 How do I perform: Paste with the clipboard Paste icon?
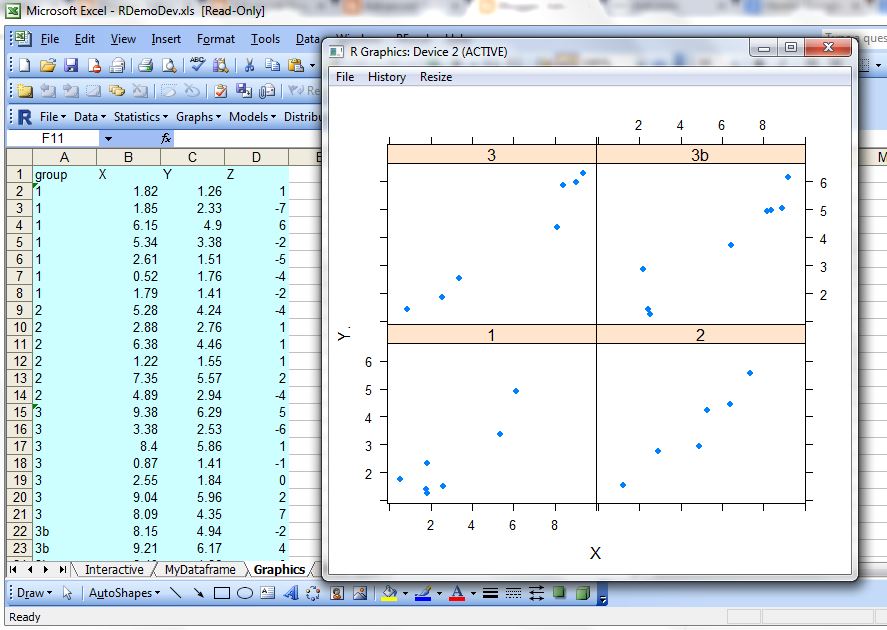click(296, 65)
